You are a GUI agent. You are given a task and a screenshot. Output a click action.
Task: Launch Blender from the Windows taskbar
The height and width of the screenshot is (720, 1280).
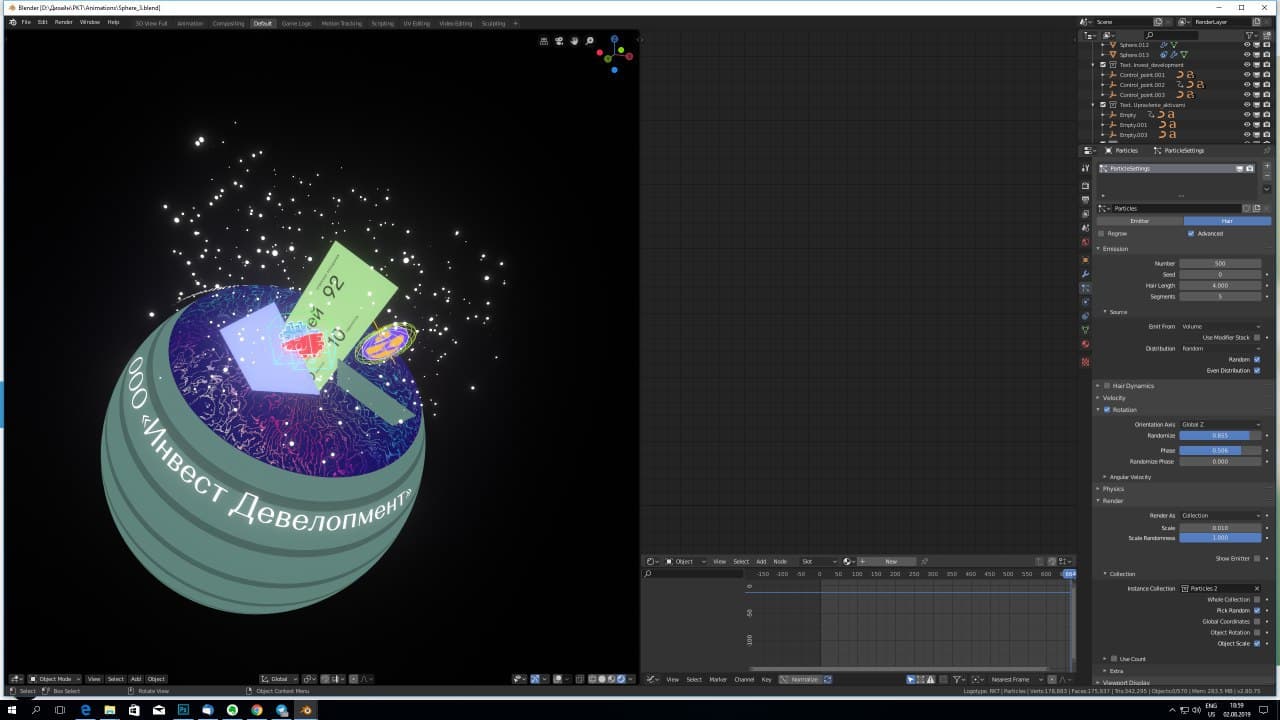(x=305, y=711)
